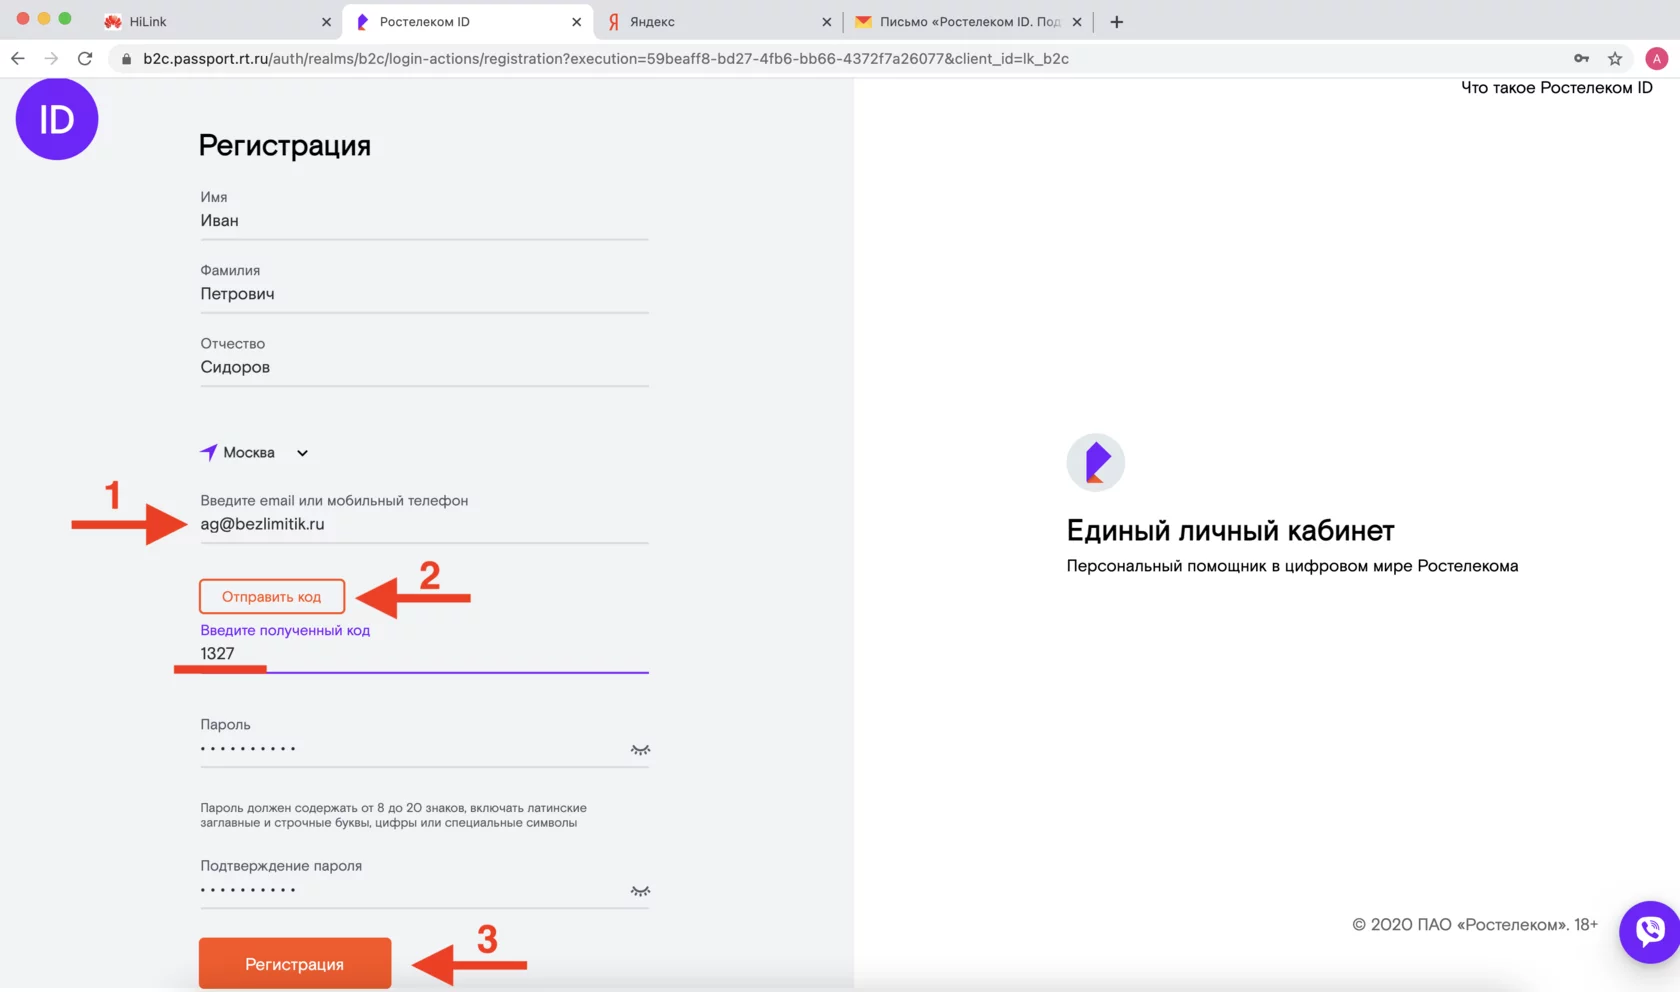Toggle visibility of Подтверждение пароля field
The height and width of the screenshot is (992, 1680).
coord(640,890)
